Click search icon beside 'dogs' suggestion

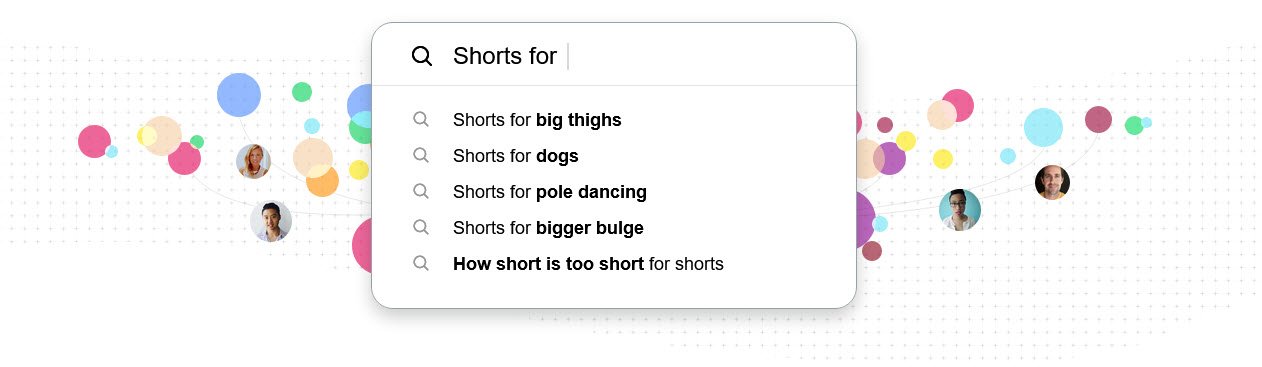(x=421, y=155)
